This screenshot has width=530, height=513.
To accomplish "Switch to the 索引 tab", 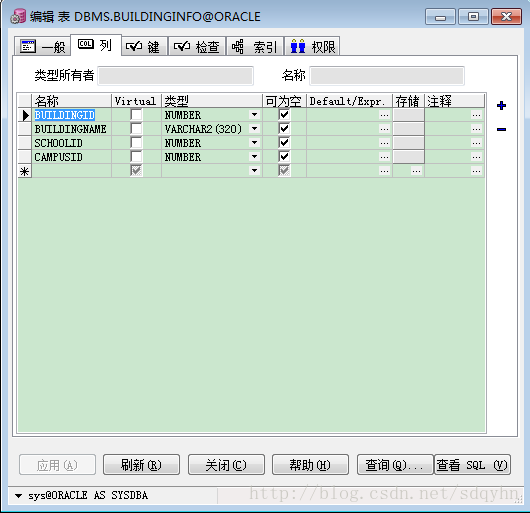I will [x=255, y=46].
